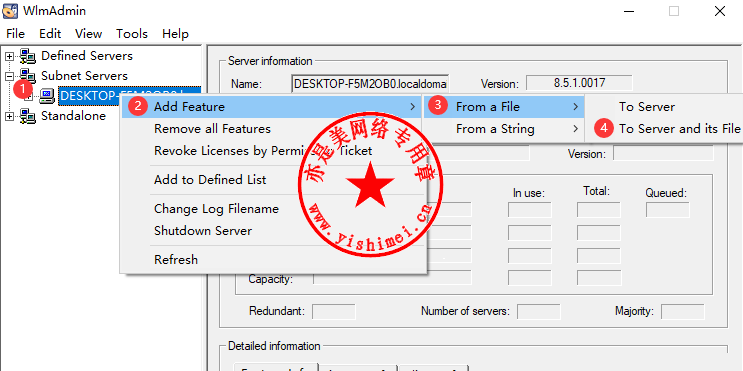Select the Standalone tree label
The width and height of the screenshot is (743, 371).
(x=73, y=116)
